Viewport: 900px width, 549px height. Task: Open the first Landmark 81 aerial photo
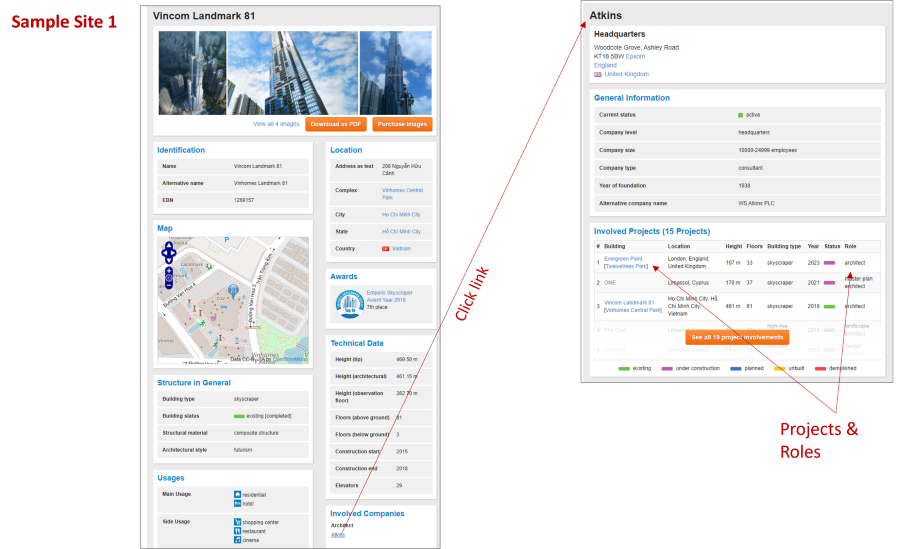(192, 73)
